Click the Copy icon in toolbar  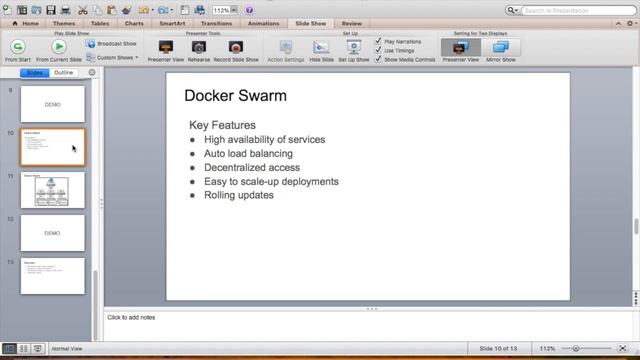click(x=97, y=10)
